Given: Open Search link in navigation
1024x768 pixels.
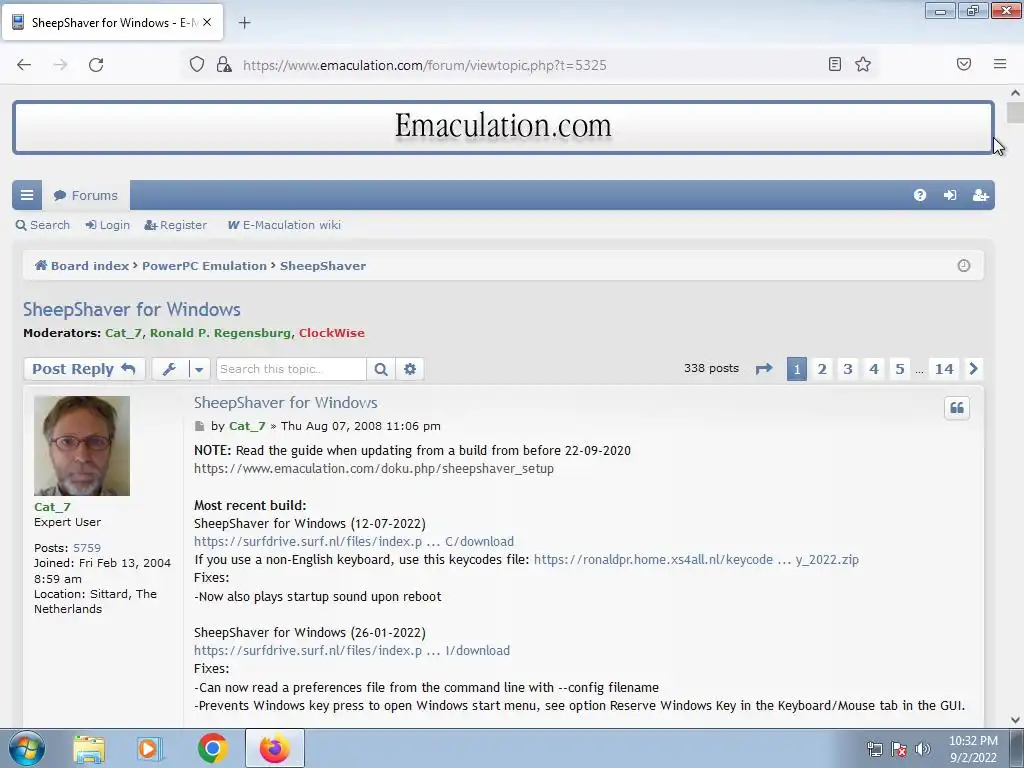Looking at the screenshot, I should coord(42,225).
